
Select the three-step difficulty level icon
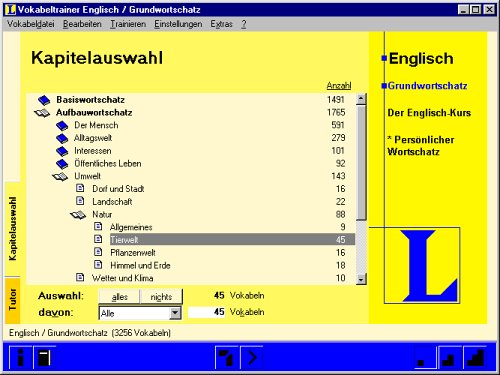[x=475, y=358]
